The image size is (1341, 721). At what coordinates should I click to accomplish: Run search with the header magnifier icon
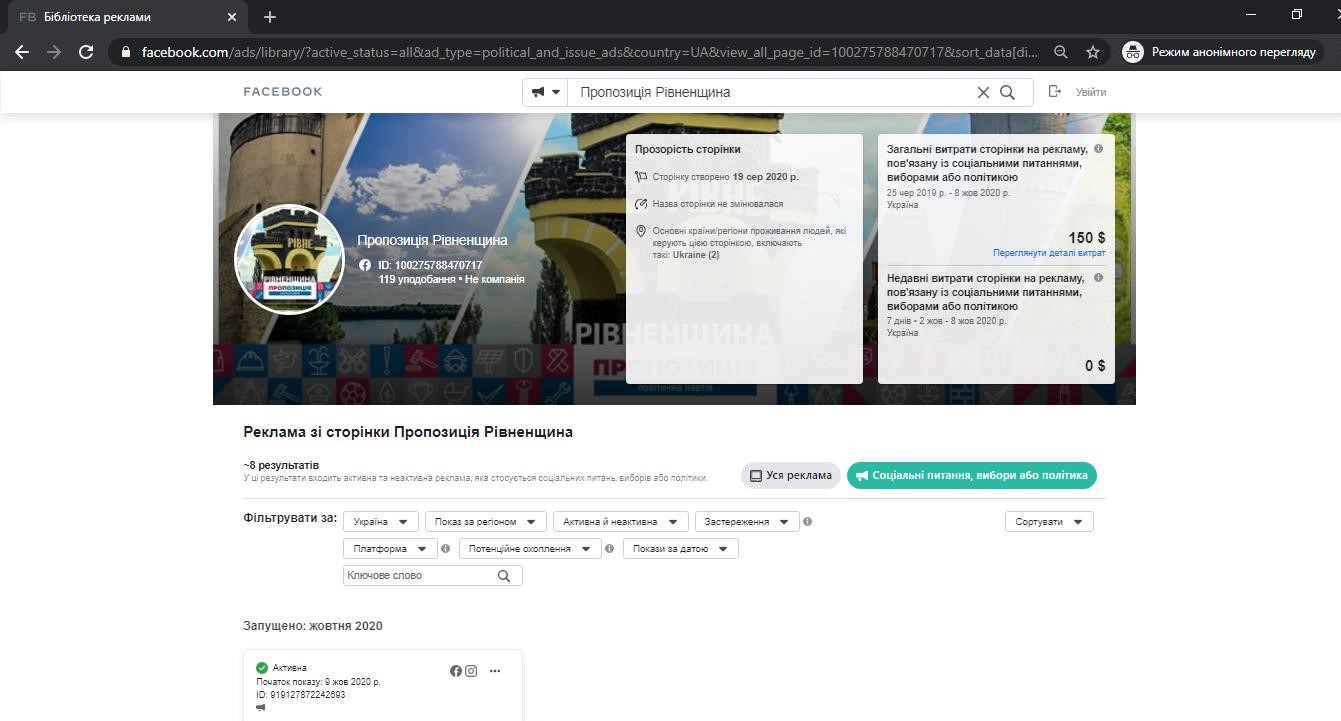click(x=1008, y=92)
